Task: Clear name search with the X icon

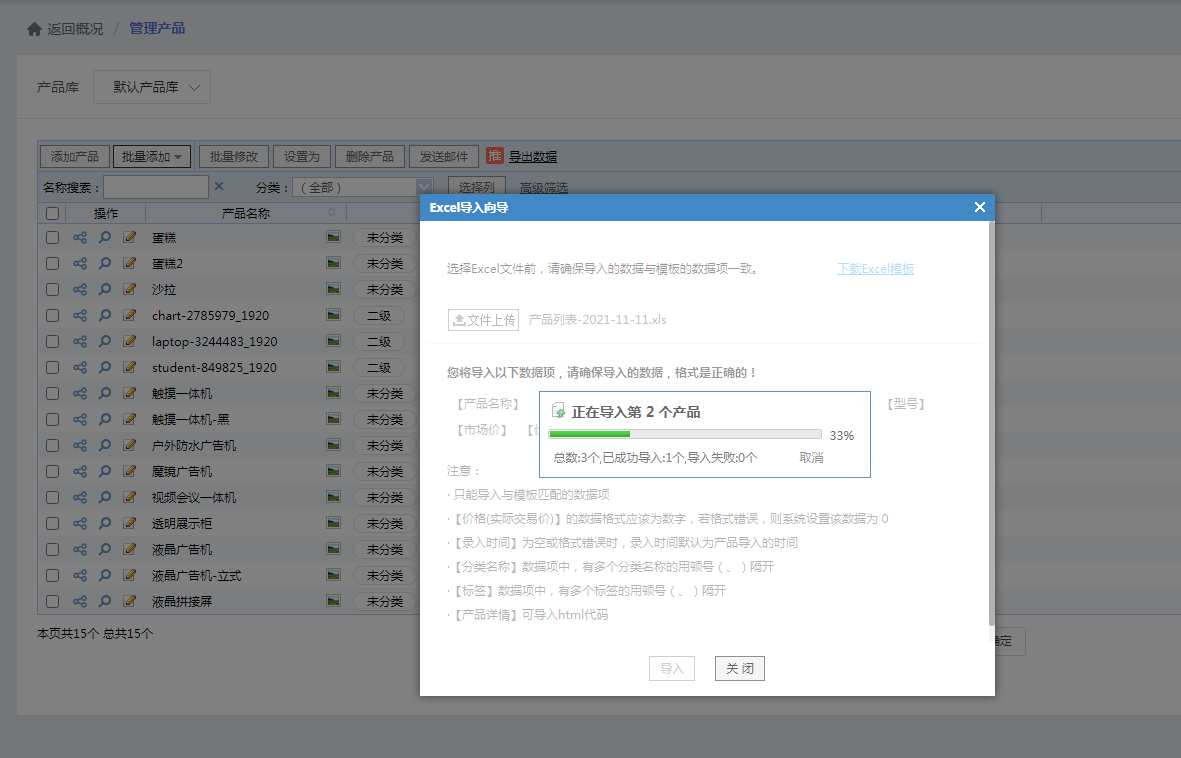Action: [x=218, y=186]
